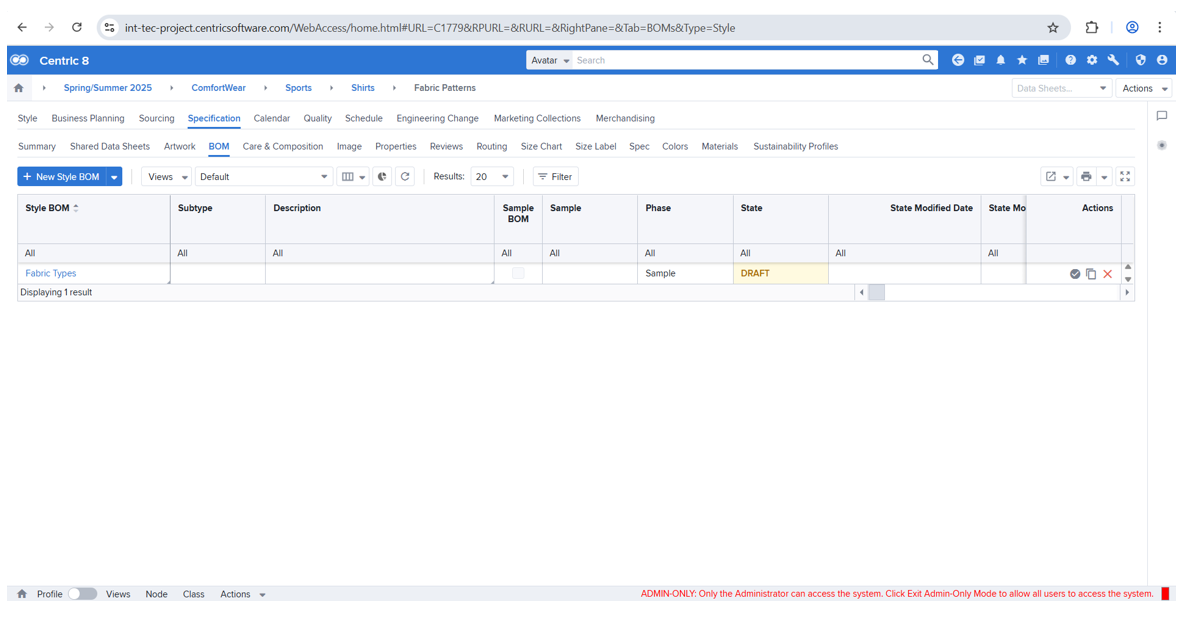The image size is (1192, 617).
Task: Open the column chooser dropdown
Action: point(353,176)
